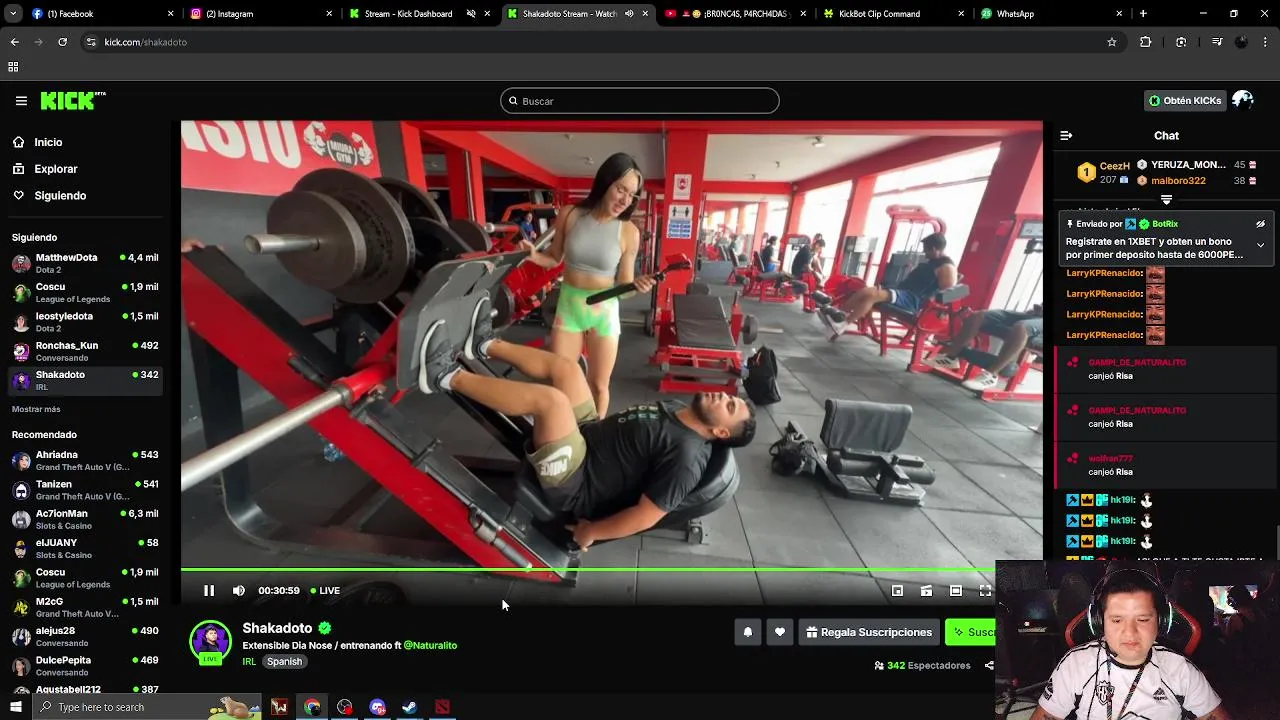The image size is (1280, 720).
Task: Open Ahriadna recommended channel
Action: coord(85,460)
